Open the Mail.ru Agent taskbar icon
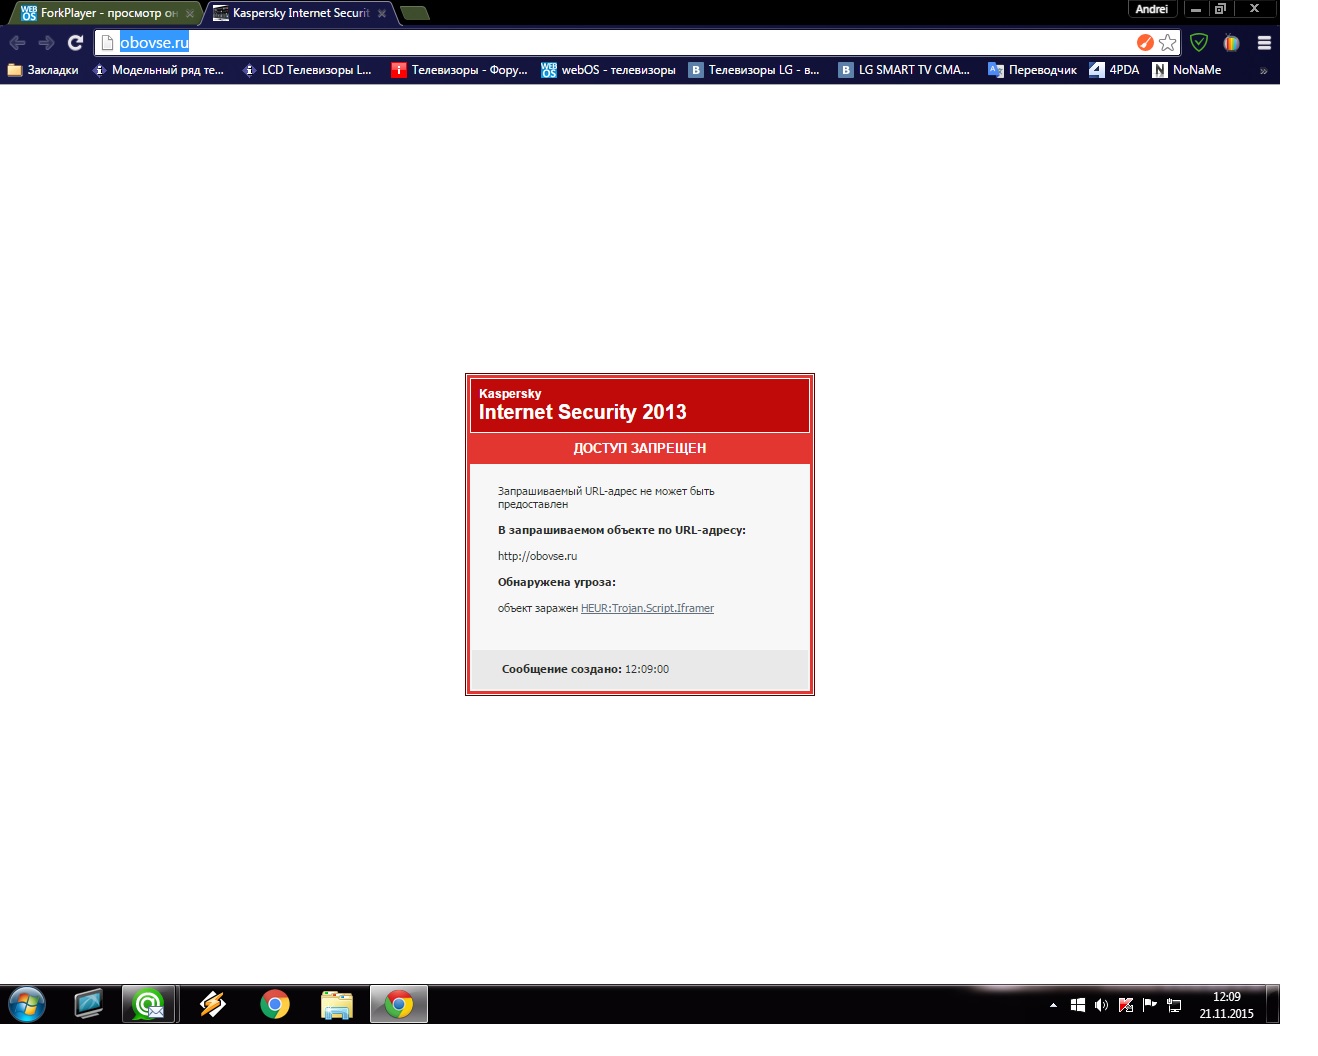 149,1004
